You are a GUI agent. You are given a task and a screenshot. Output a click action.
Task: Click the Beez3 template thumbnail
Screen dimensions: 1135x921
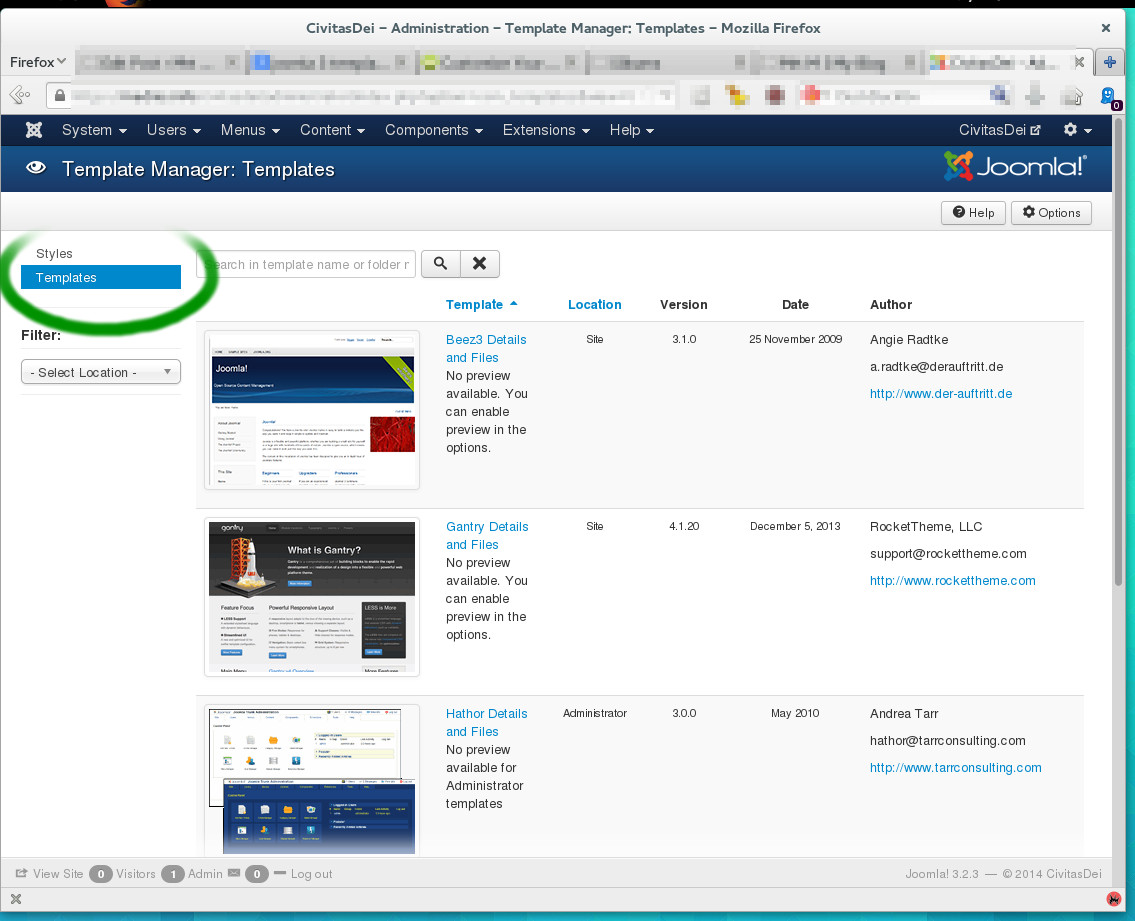(x=312, y=410)
